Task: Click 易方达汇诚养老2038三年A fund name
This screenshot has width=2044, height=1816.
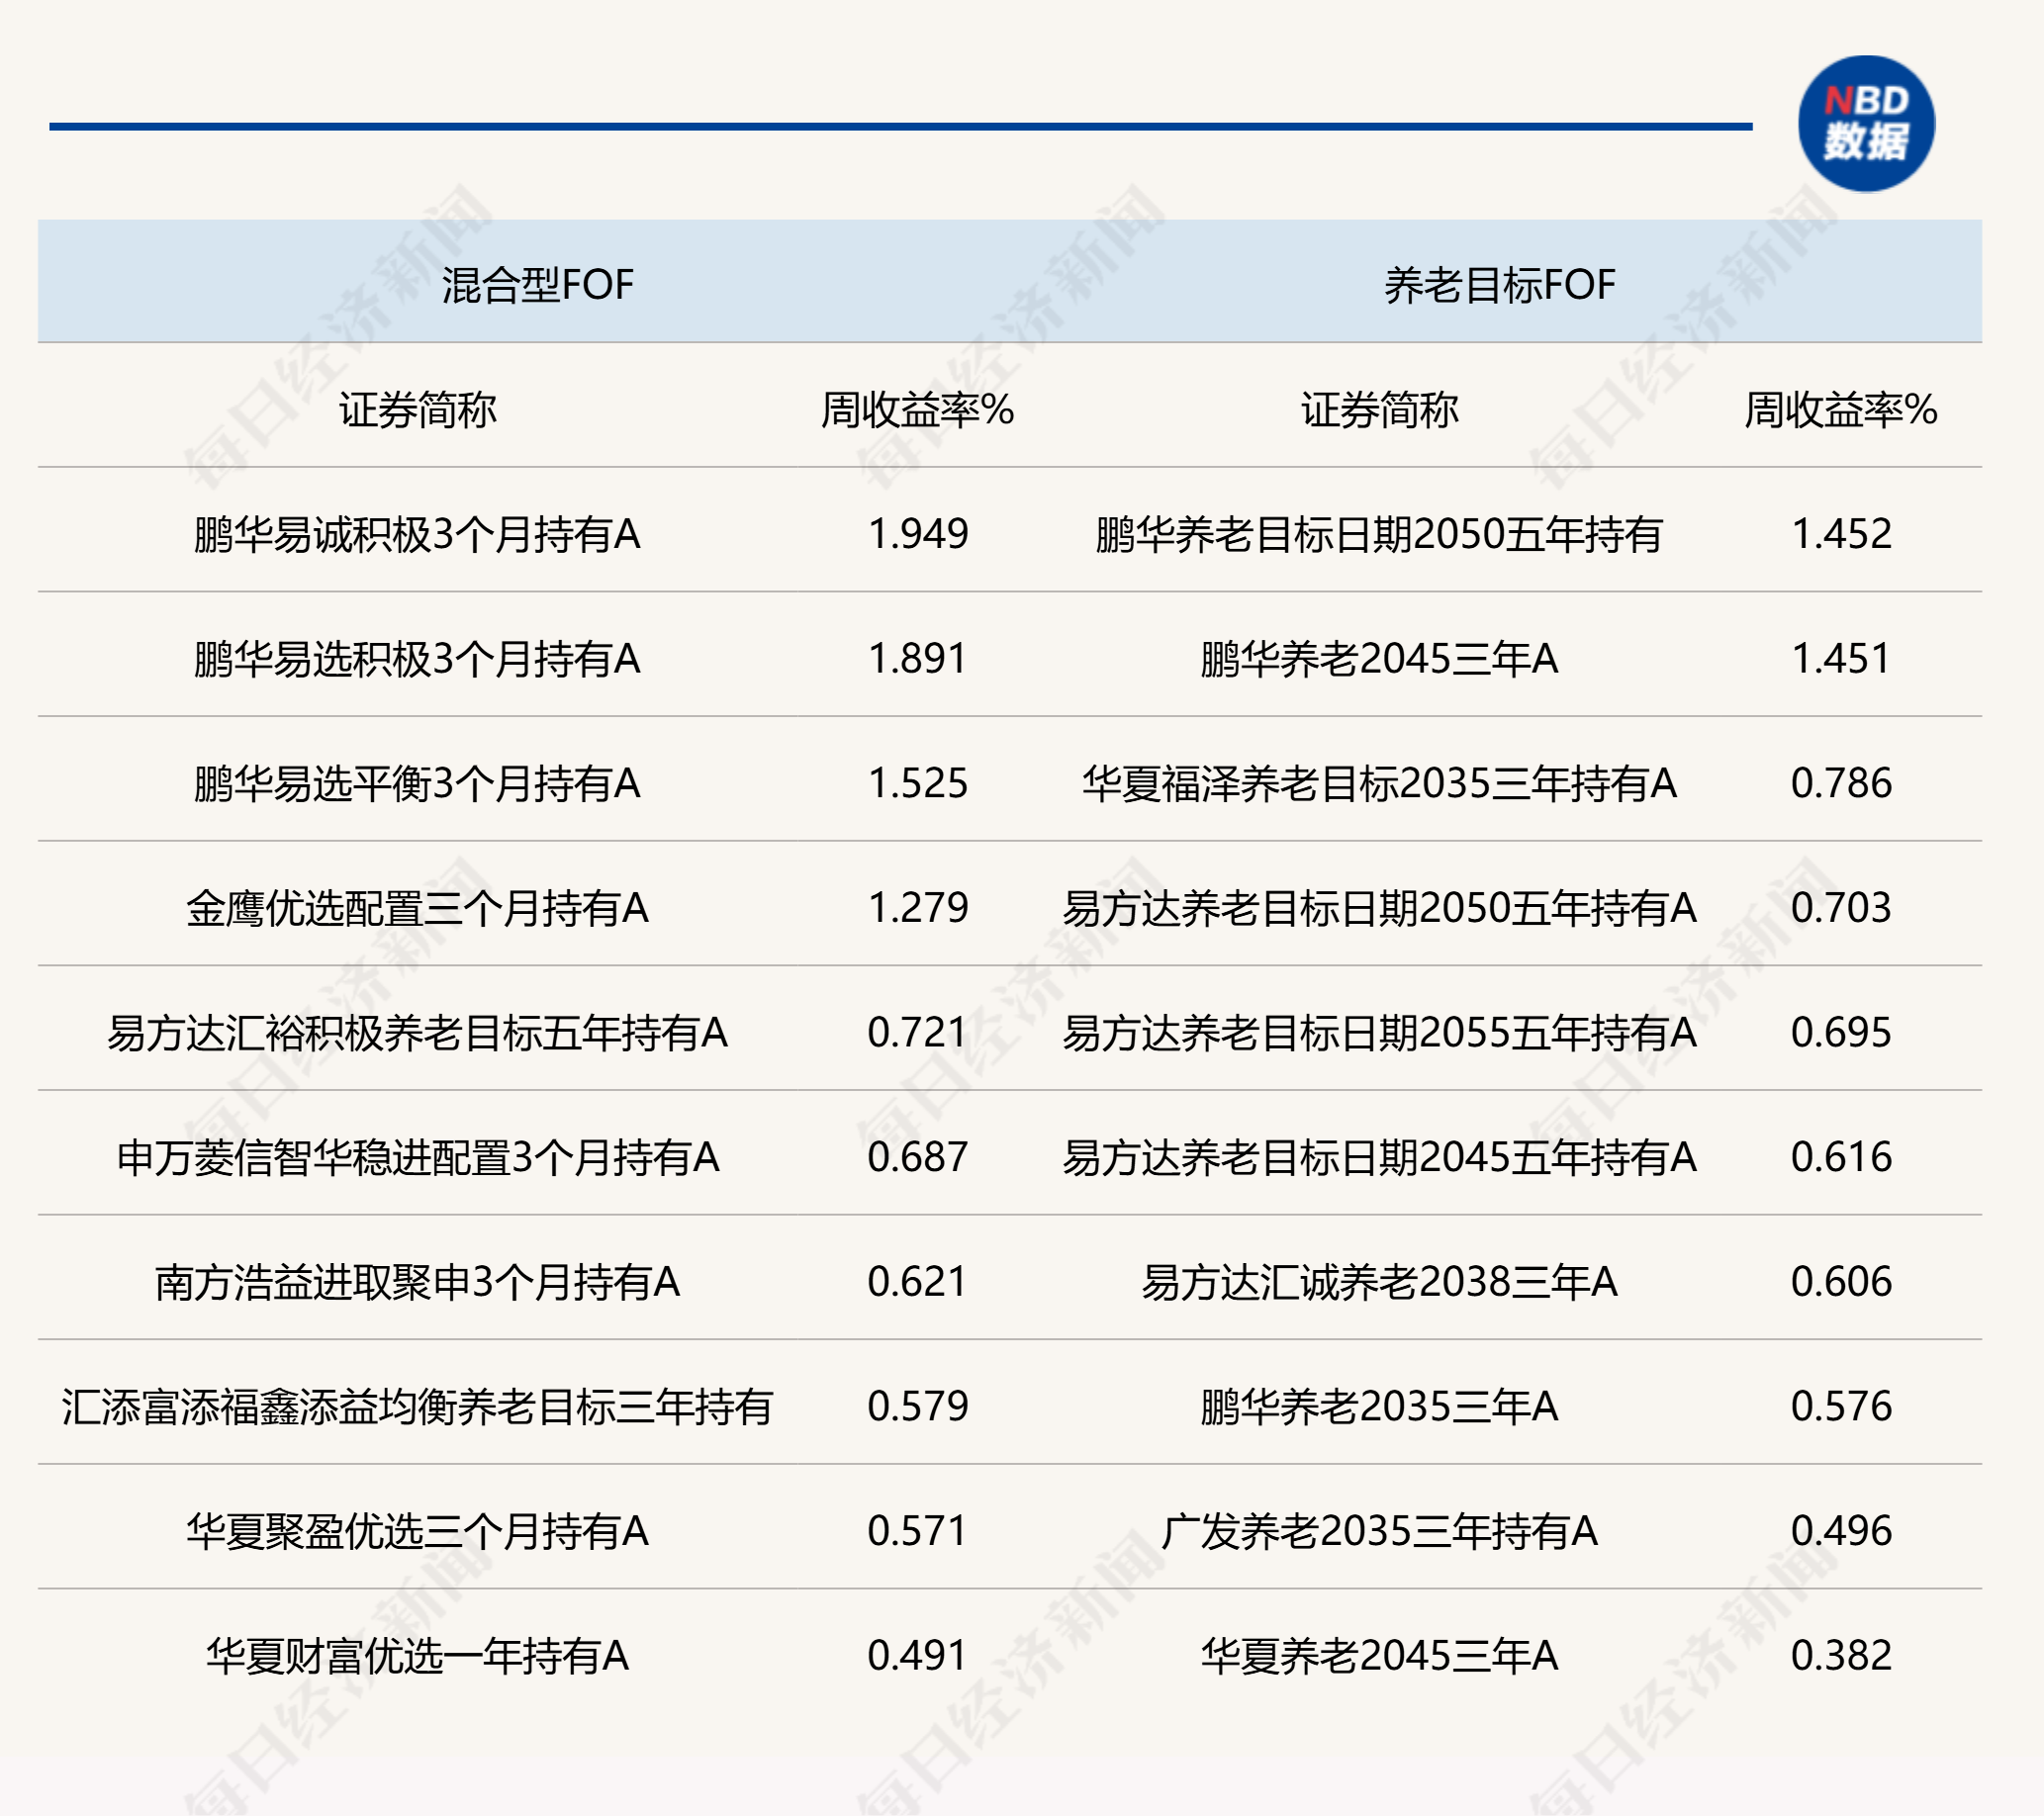Action: [x=1379, y=1282]
